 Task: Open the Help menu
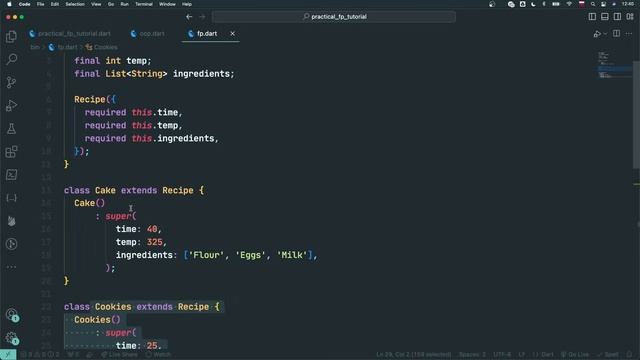[187, 4]
